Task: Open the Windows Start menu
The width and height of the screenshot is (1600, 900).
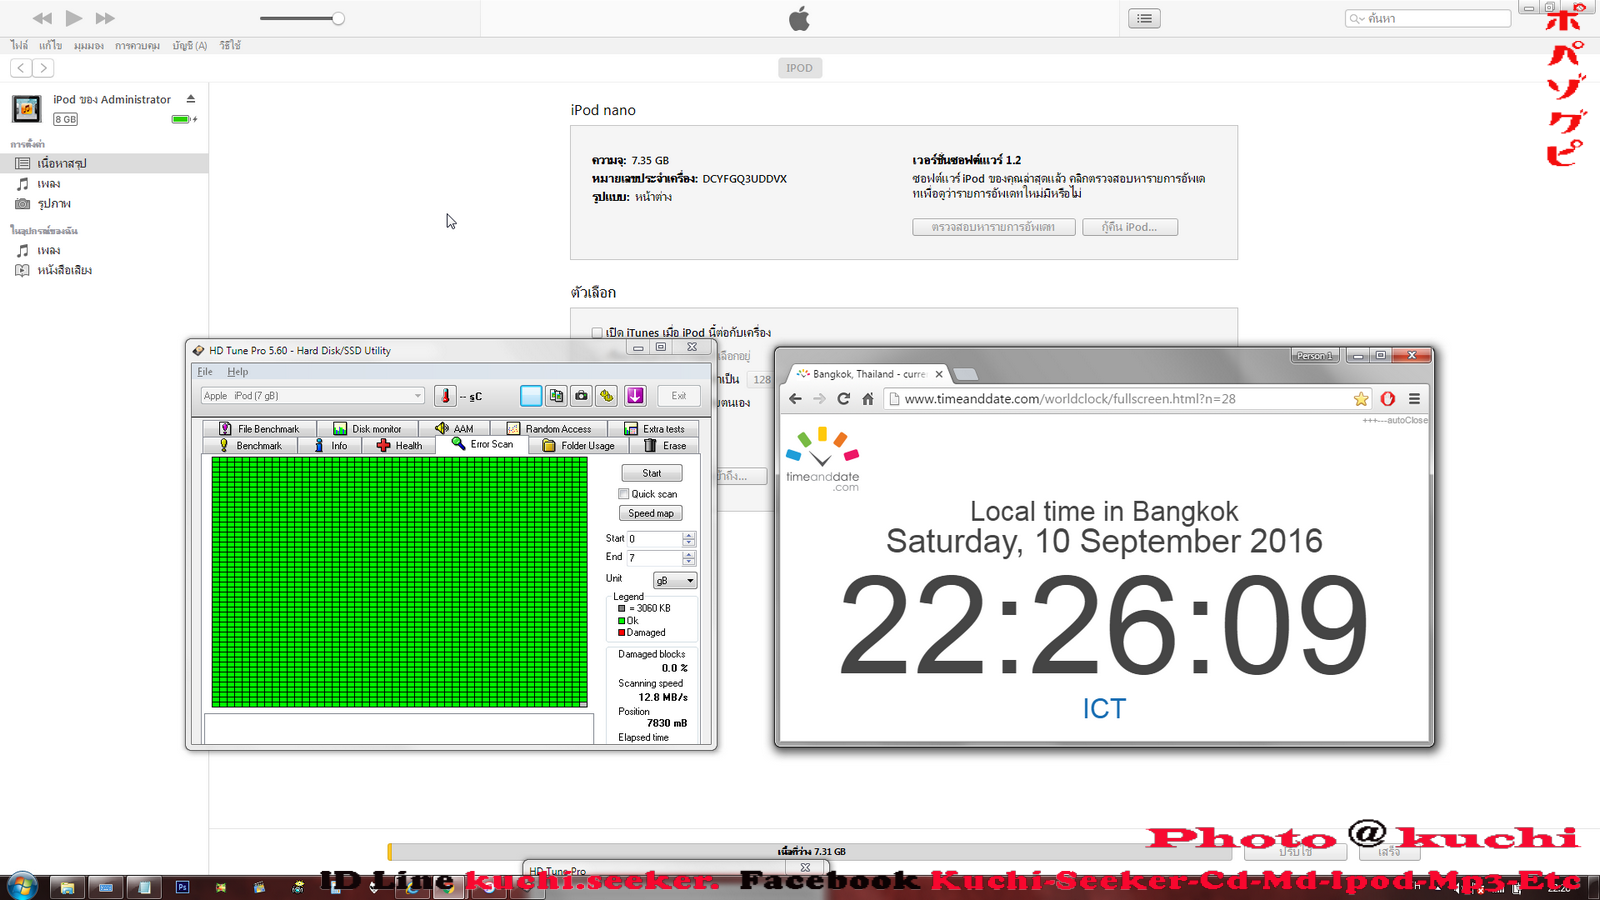Action: pyautogui.click(x=22, y=886)
